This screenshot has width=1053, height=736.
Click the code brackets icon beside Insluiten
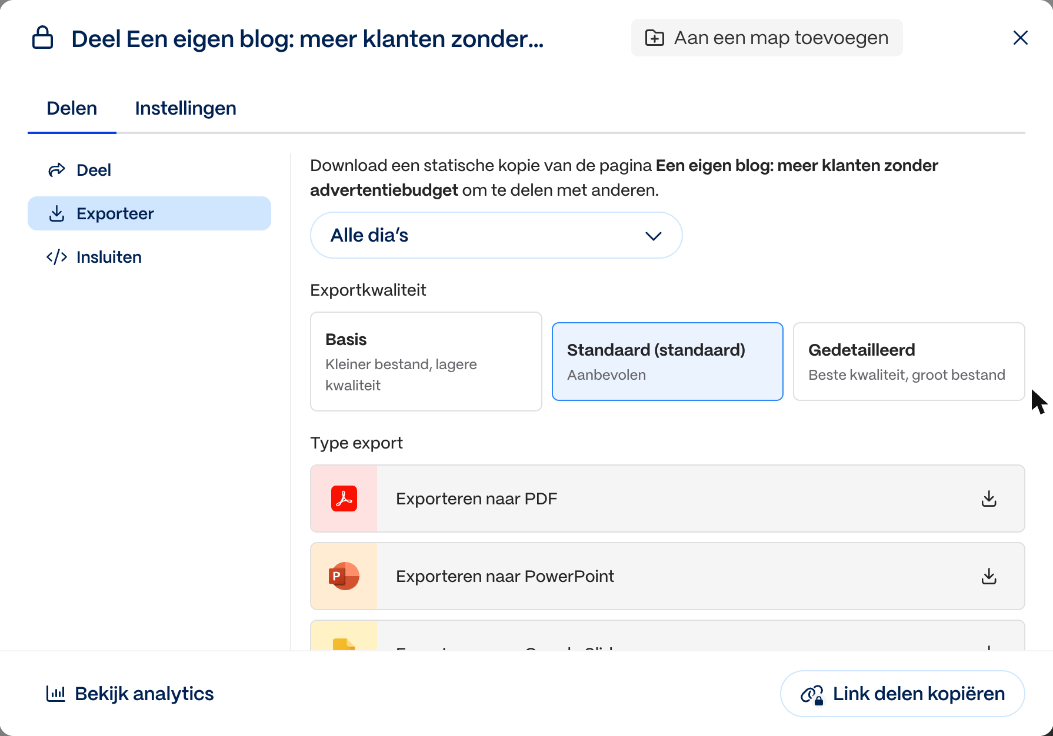[x=56, y=257]
